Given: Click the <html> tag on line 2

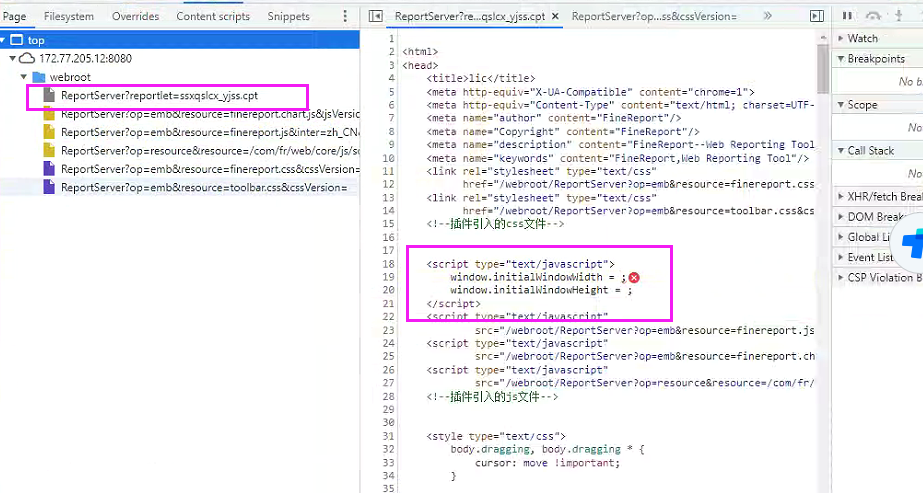Looking at the screenshot, I should [420, 52].
